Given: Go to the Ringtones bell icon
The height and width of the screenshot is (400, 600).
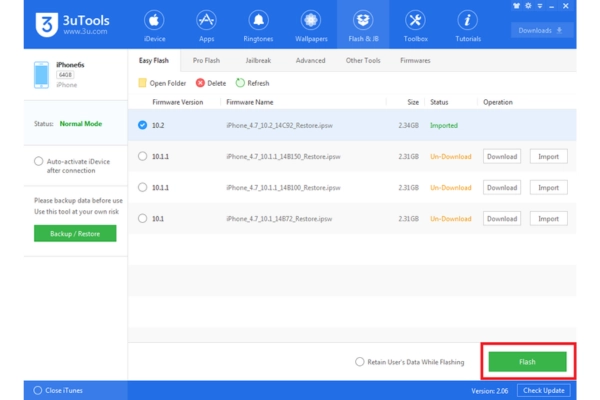Looking at the screenshot, I should [x=258, y=21].
